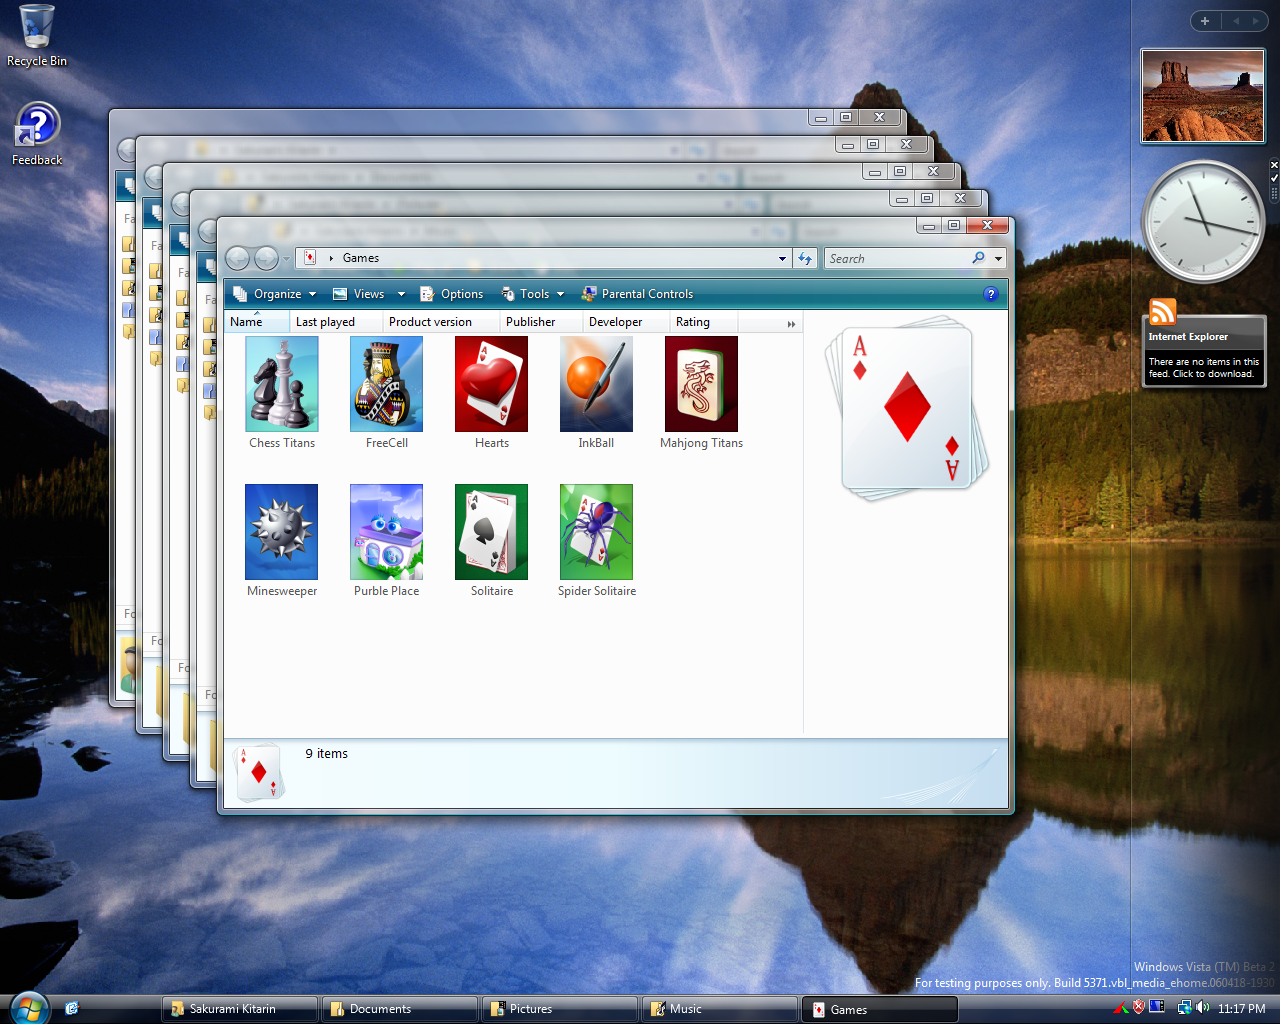Click the sidebar previous gadgets page arrow
The width and height of the screenshot is (1280, 1024).
(1234, 21)
